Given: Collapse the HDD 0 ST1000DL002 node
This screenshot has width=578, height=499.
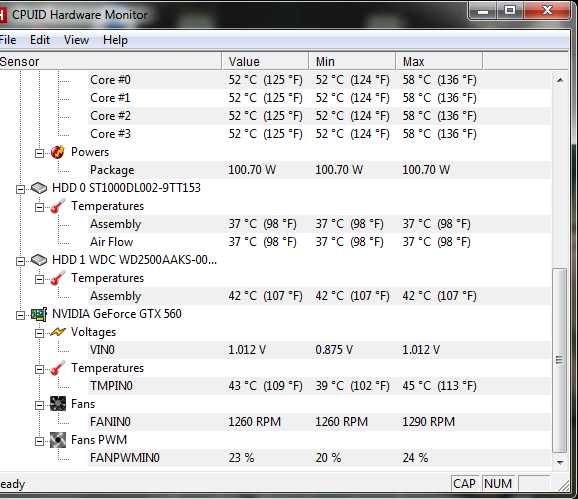Looking at the screenshot, I should tap(20, 189).
